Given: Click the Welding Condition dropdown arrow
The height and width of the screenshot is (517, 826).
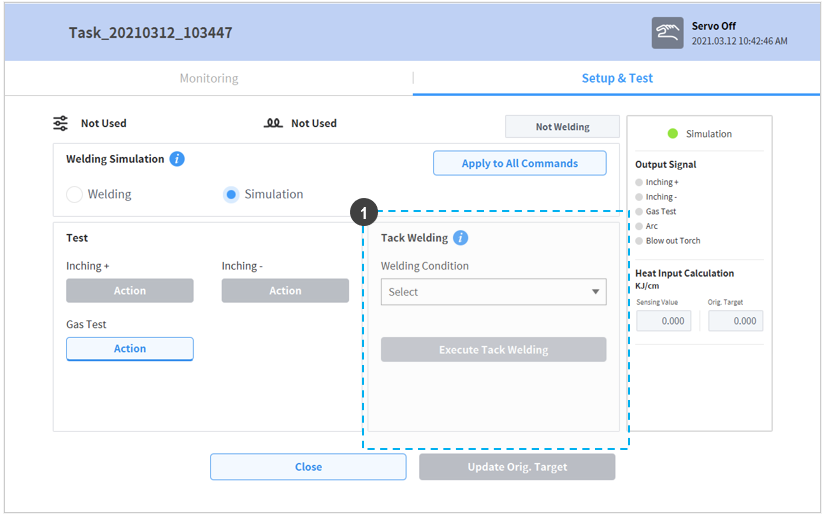Looking at the screenshot, I should pyautogui.click(x=595, y=292).
